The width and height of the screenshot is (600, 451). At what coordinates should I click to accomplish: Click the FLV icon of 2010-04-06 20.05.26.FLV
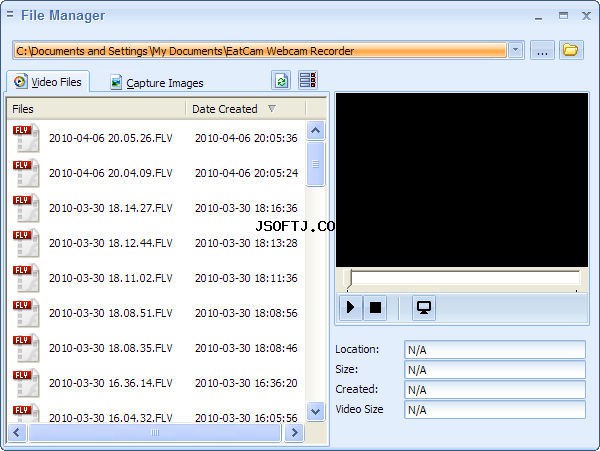pos(26,138)
